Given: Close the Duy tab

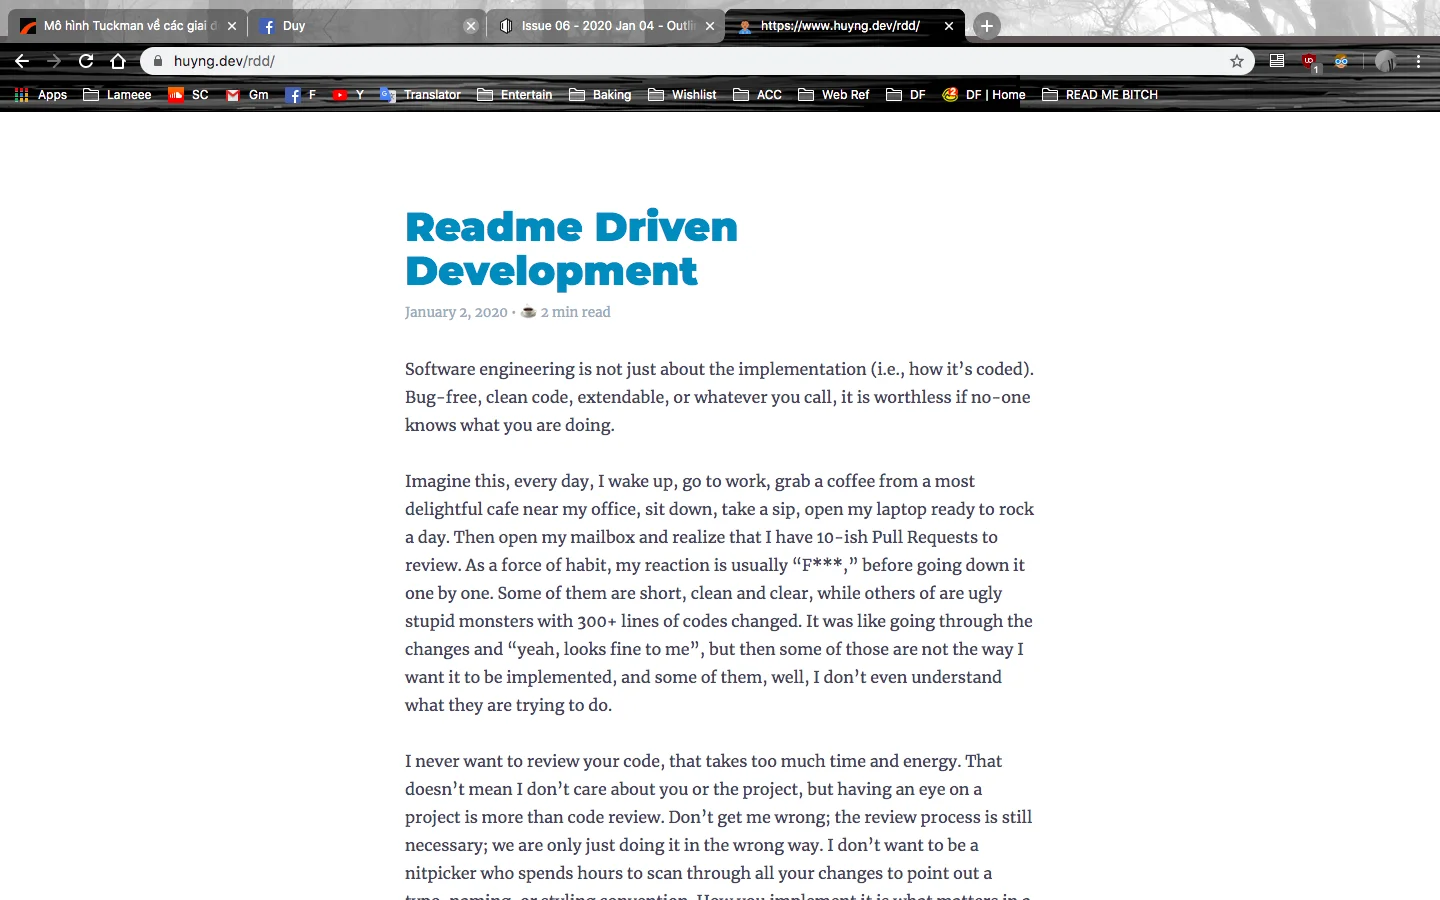Looking at the screenshot, I should tap(471, 26).
